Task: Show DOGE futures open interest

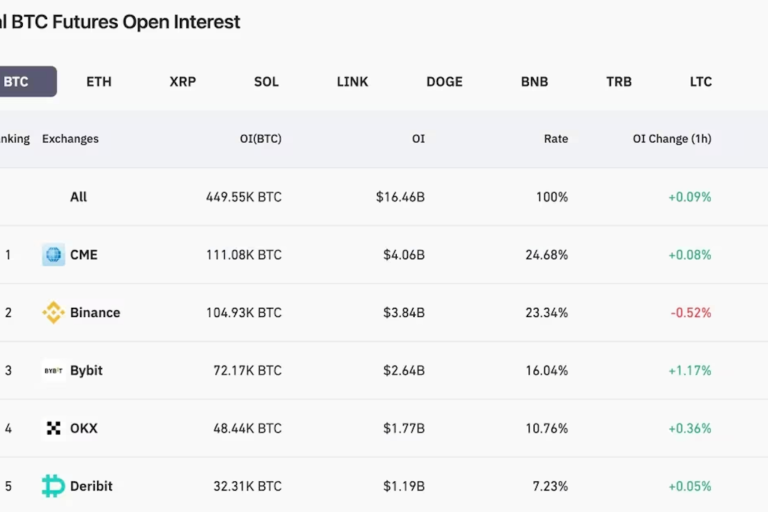Action: pyautogui.click(x=444, y=82)
